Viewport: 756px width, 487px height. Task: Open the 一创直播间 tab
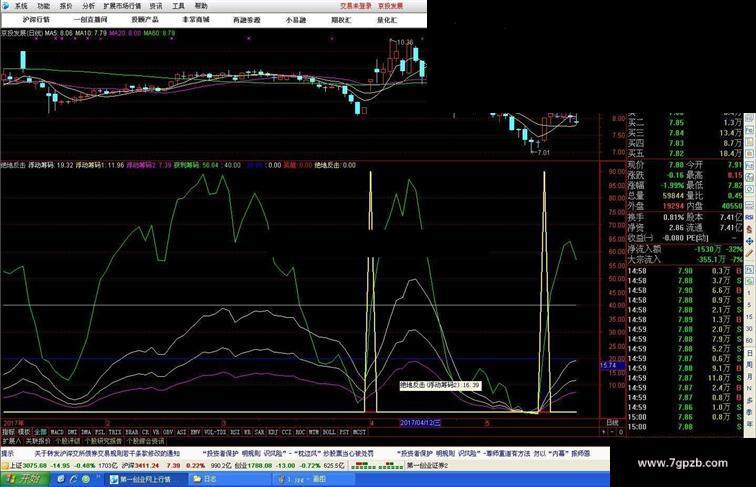click(90, 20)
